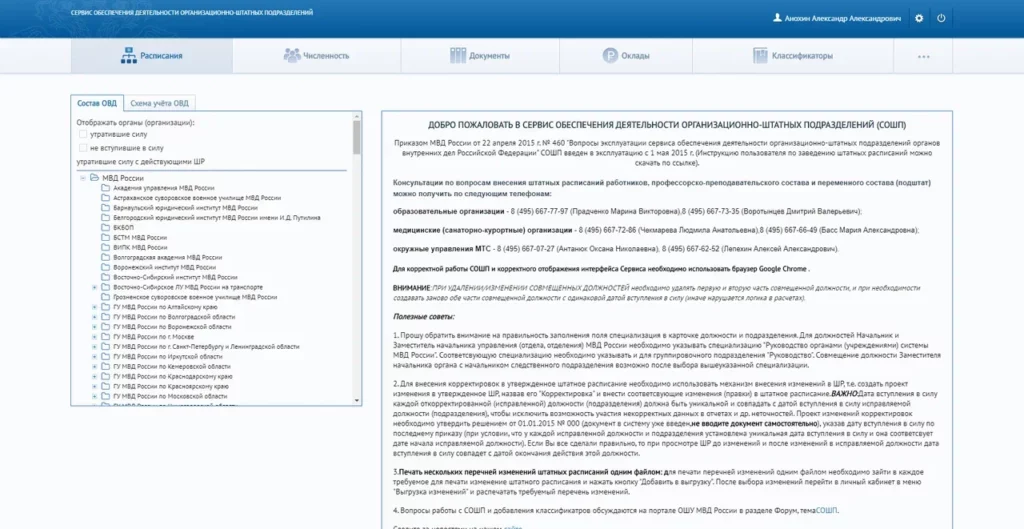Image resolution: width=1024 pixels, height=529 pixels.
Task: Click the user profile silhouette icon
Action: point(777,19)
